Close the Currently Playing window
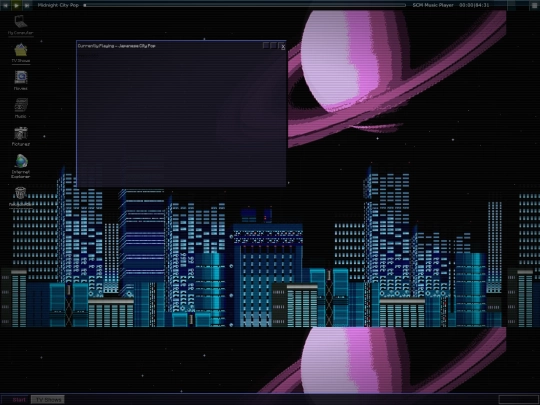This screenshot has width=540, height=405. click(x=282, y=46)
